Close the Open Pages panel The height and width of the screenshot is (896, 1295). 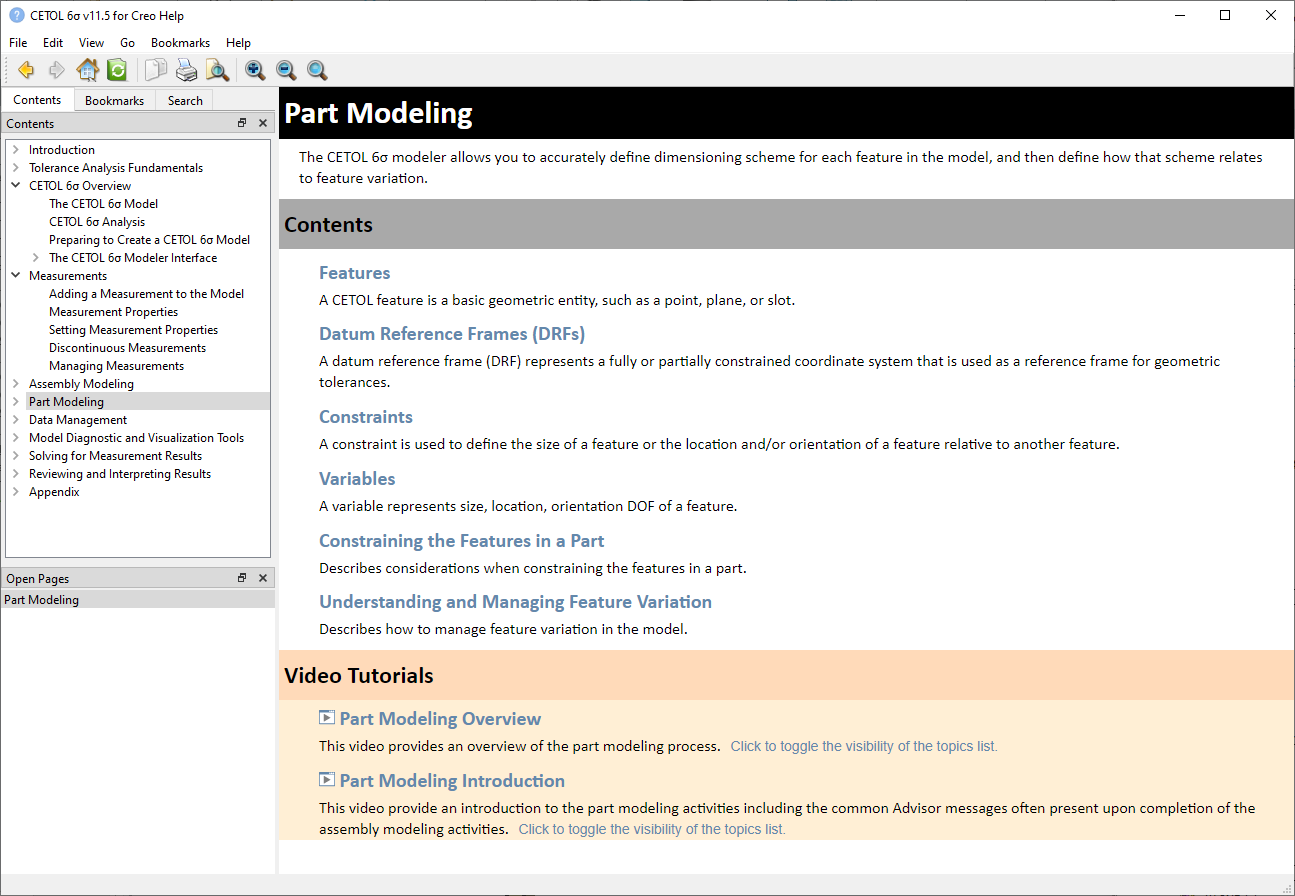[263, 578]
